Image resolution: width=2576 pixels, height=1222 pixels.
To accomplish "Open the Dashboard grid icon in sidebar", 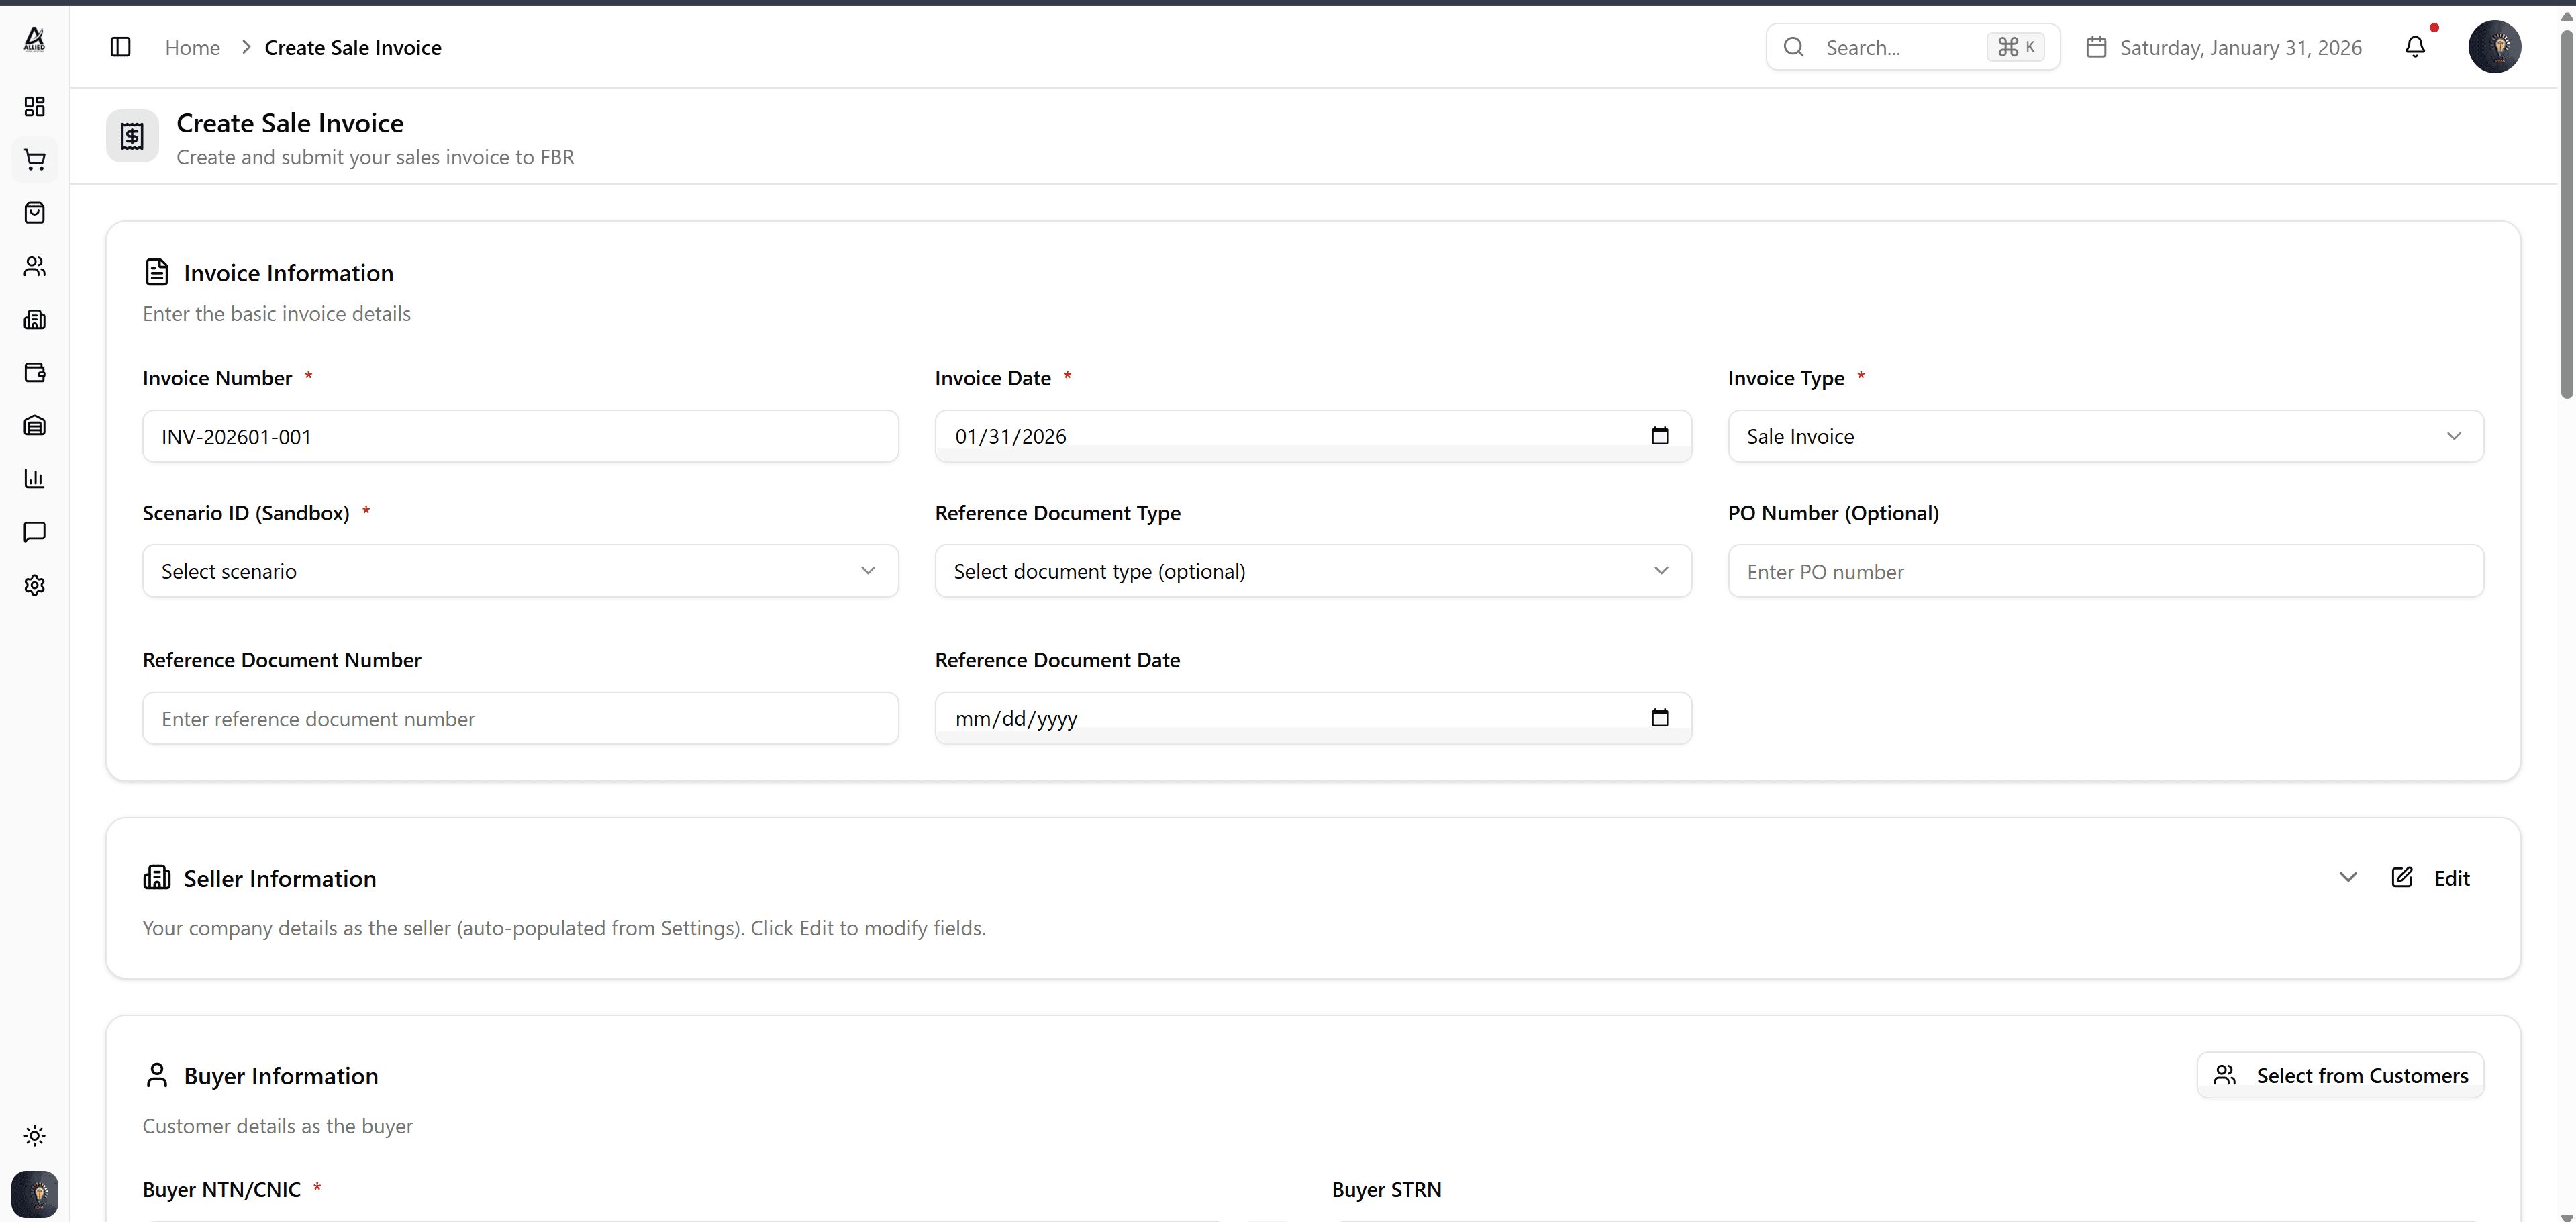I will click(x=34, y=107).
